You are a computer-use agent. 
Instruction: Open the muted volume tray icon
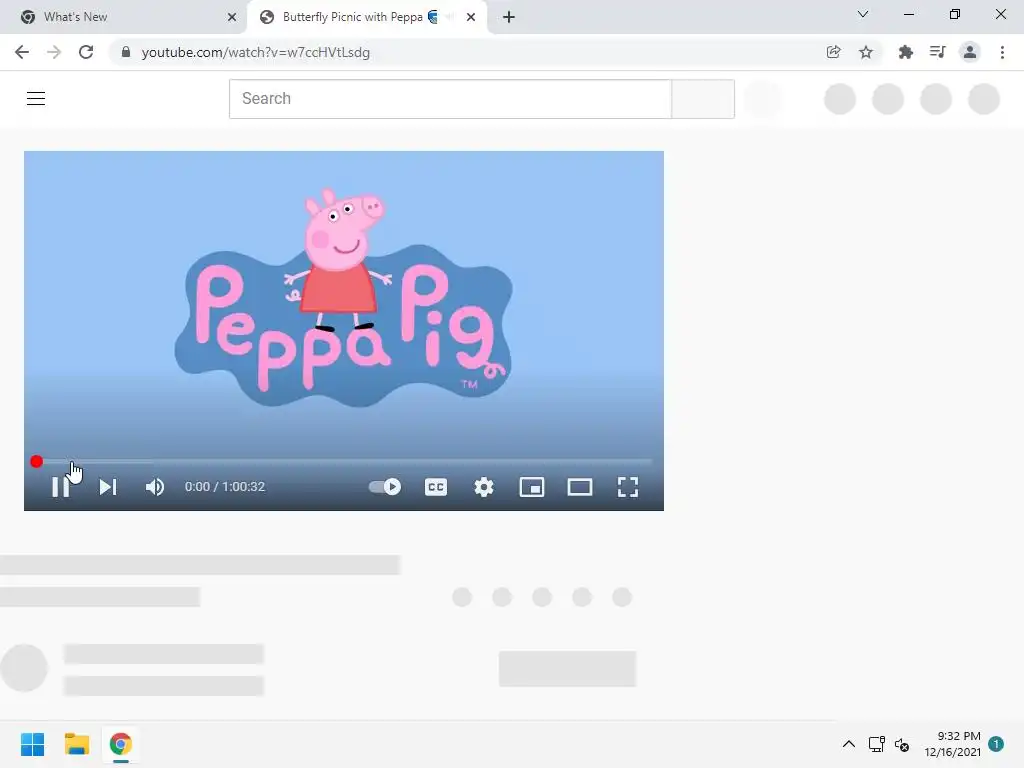coord(902,744)
